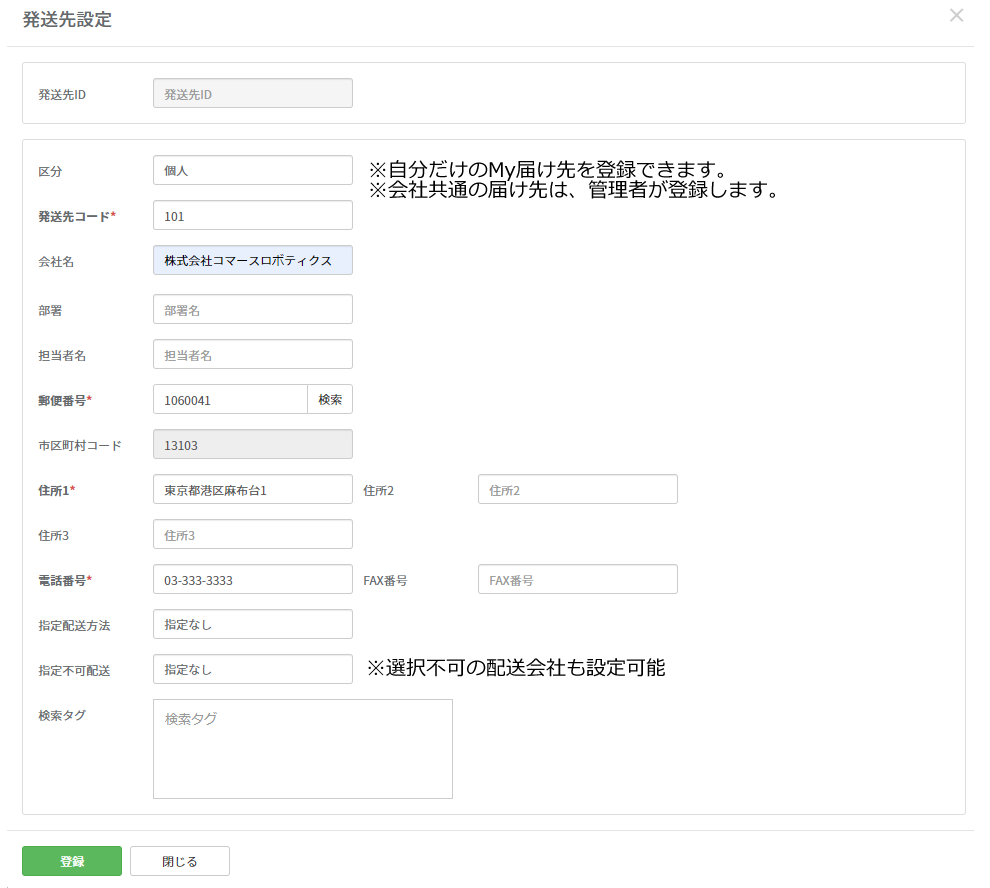The height and width of the screenshot is (888, 990).
Task: Focus the FAX番号 input field
Action: [577, 580]
